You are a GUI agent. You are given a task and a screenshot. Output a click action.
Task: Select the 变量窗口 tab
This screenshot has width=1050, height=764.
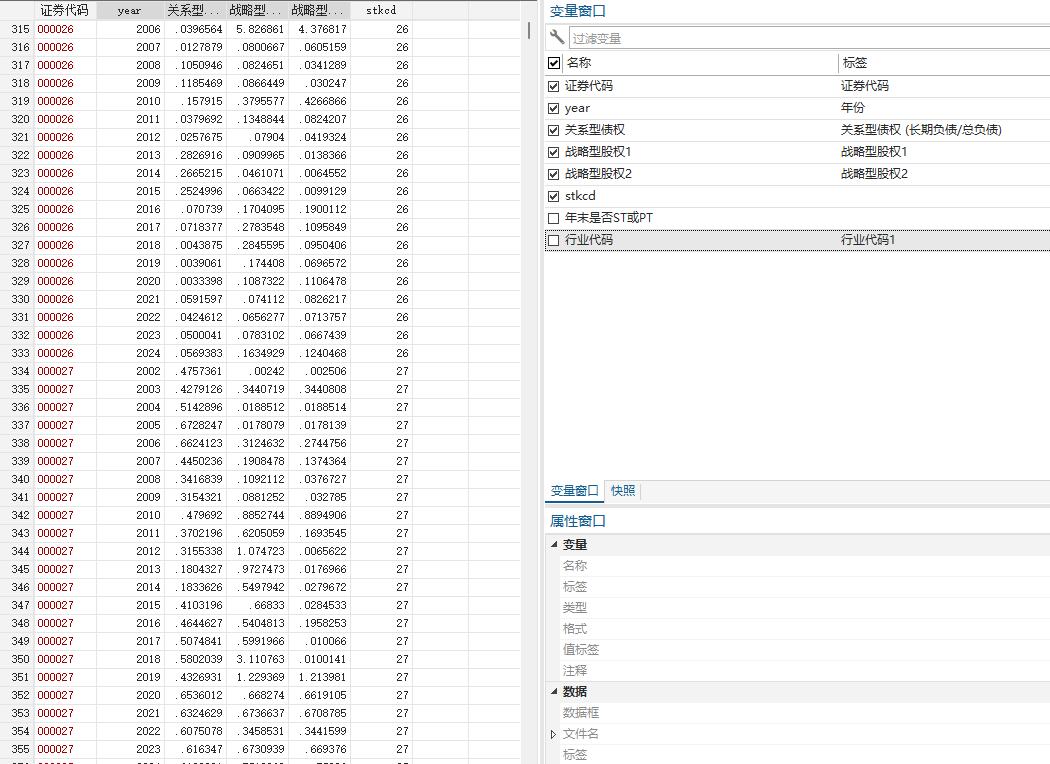coord(574,491)
